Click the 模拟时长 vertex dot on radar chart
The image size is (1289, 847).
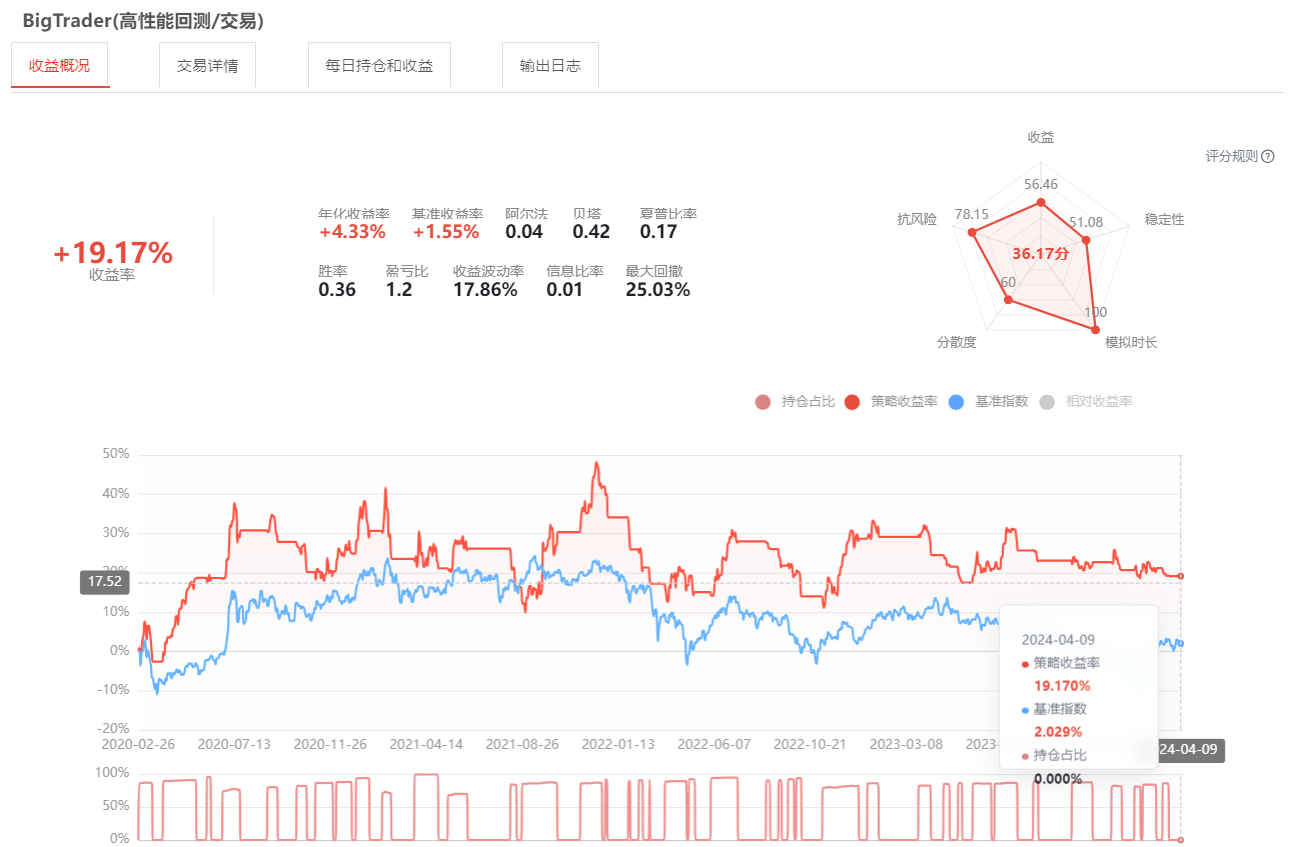point(1095,329)
